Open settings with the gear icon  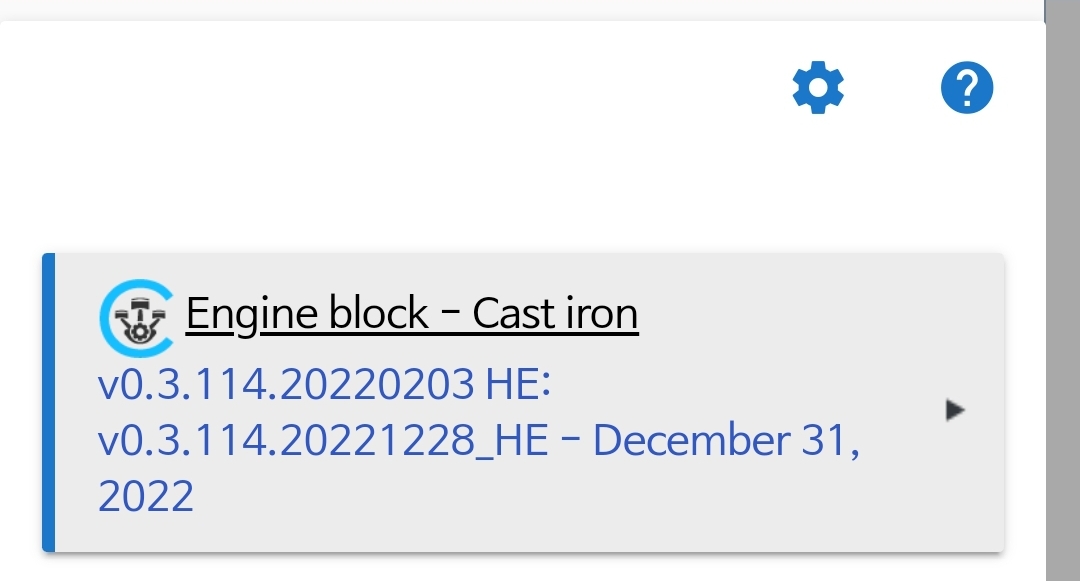tap(818, 87)
